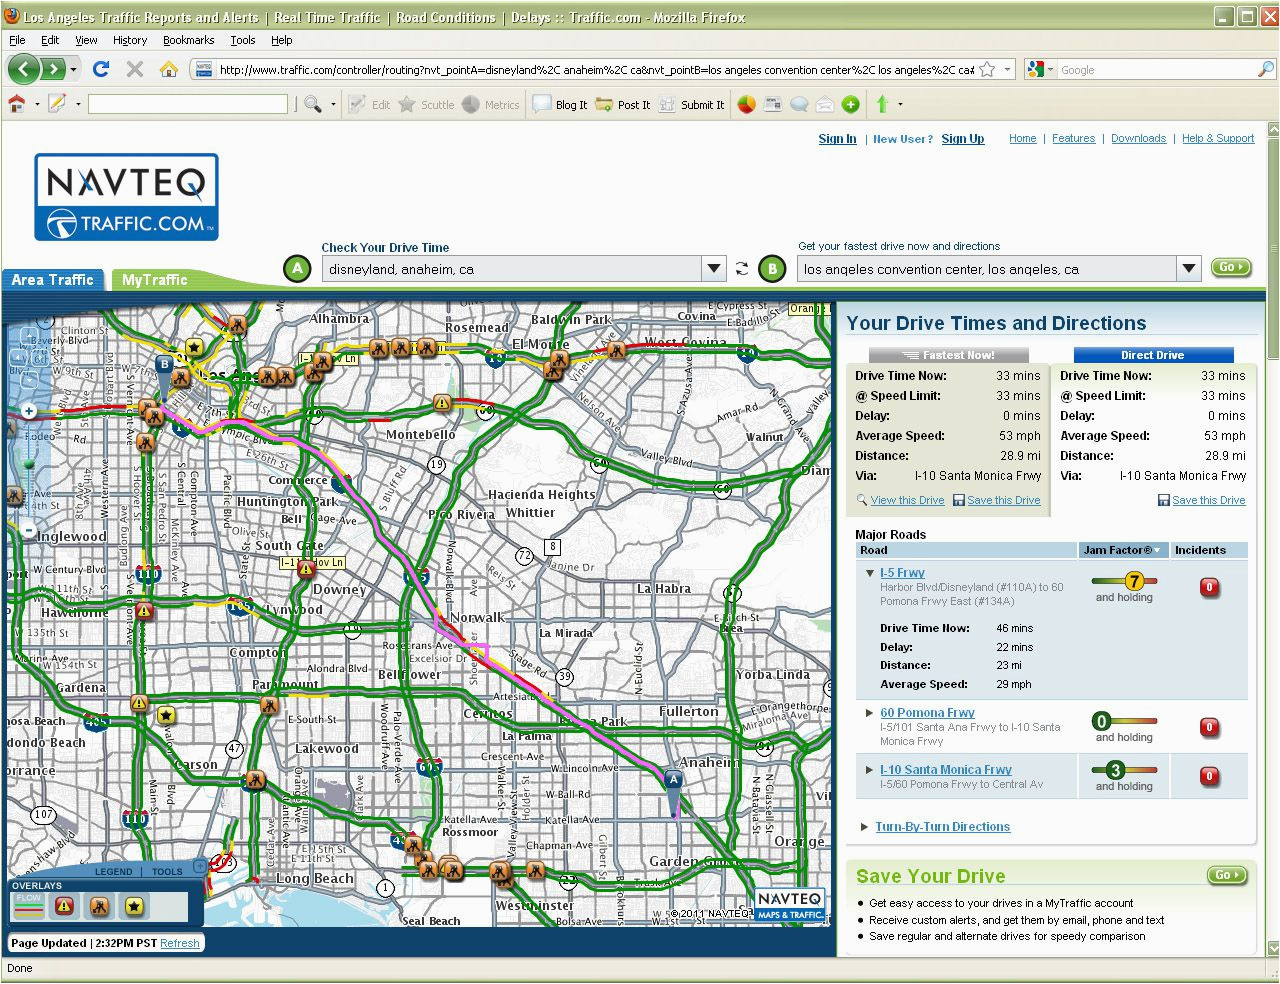1280x984 pixels.
Task: Toggle the star events overlay
Action: click(134, 906)
